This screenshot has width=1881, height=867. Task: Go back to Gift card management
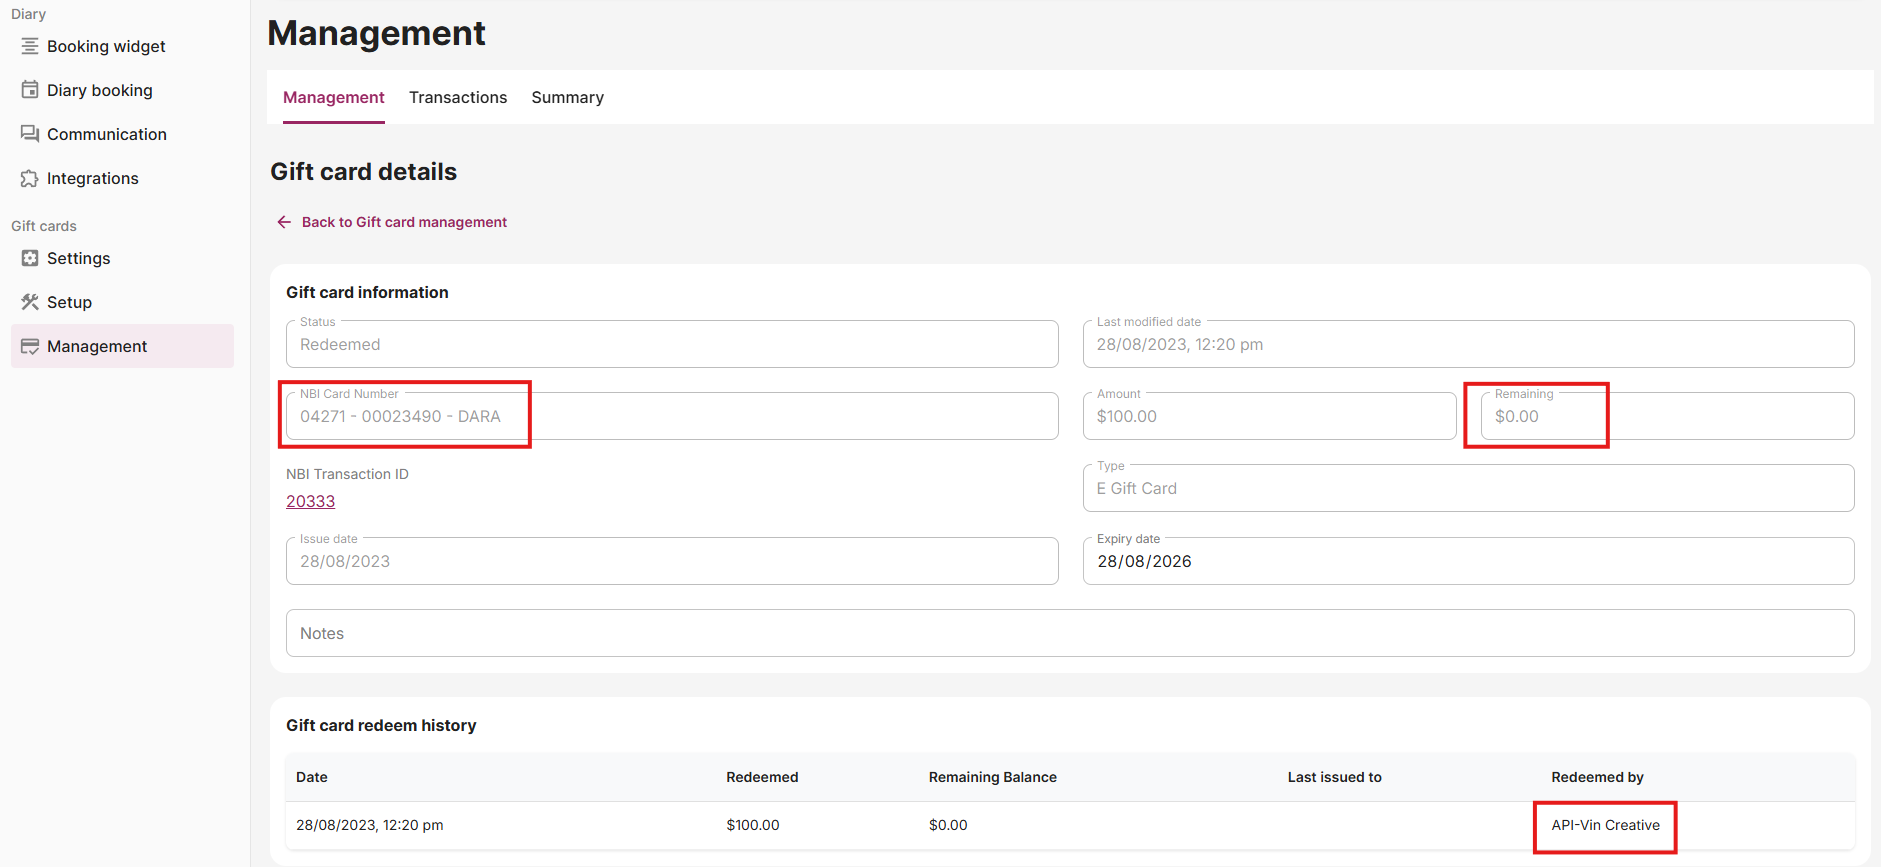click(x=404, y=222)
